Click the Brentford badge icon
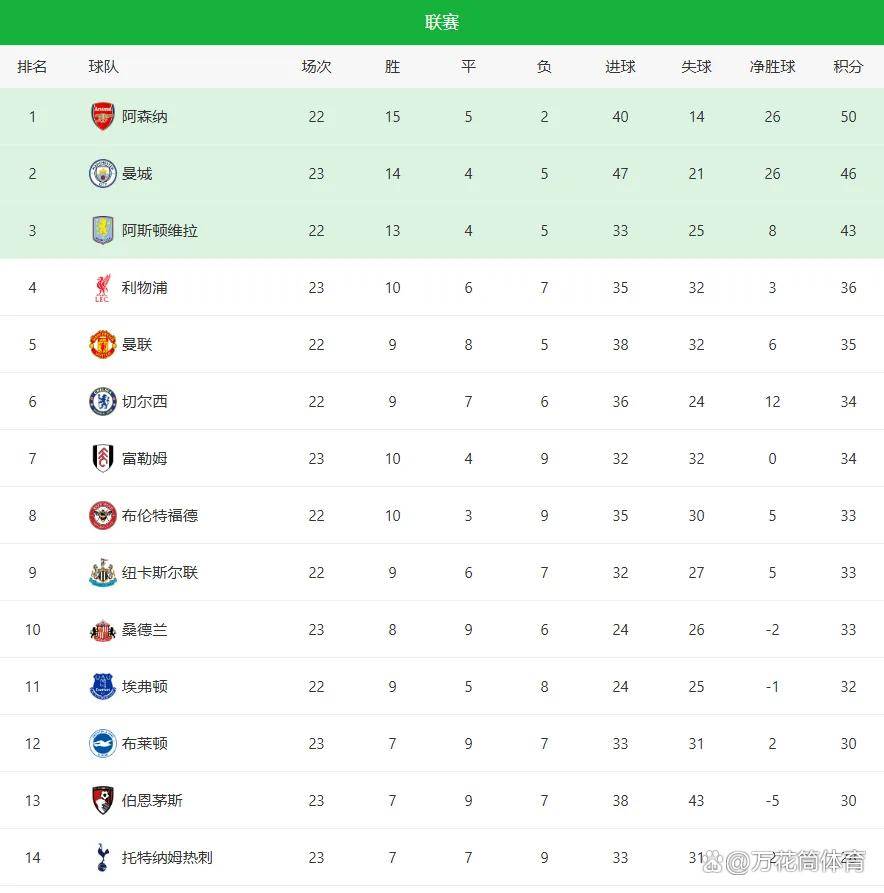The width and height of the screenshot is (884, 893). tap(103, 516)
